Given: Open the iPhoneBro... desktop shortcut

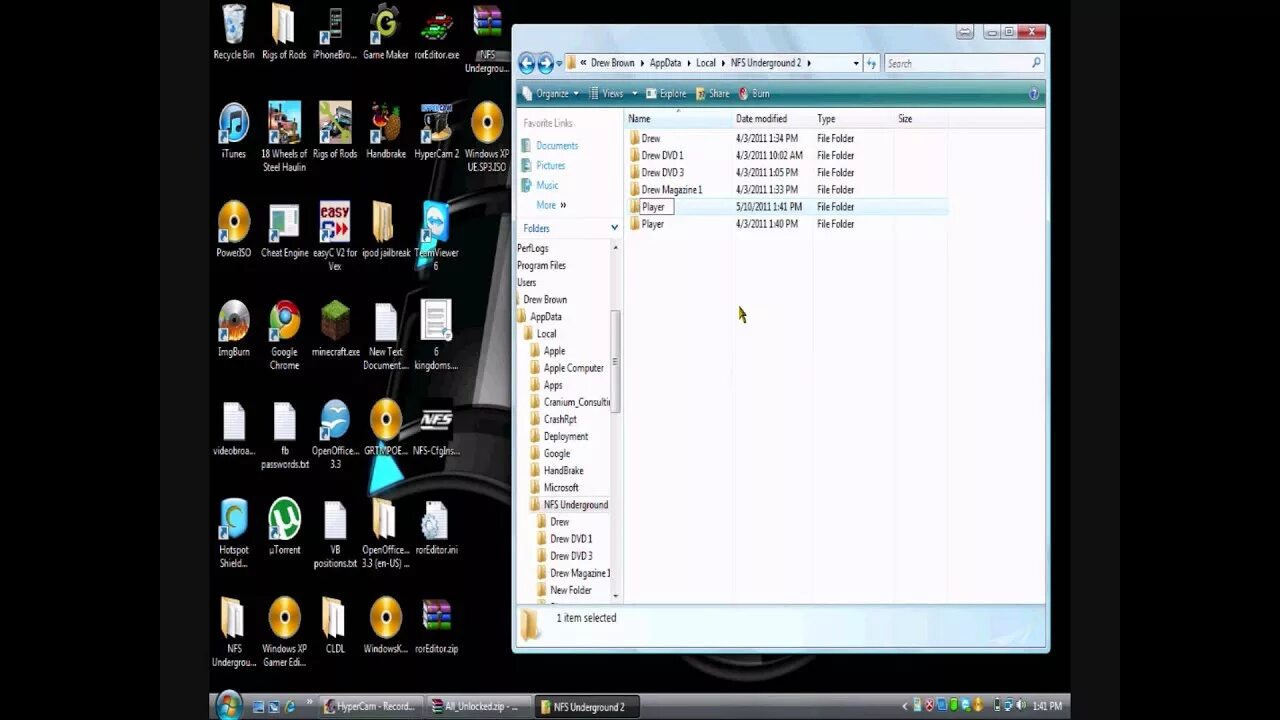Looking at the screenshot, I should click(335, 32).
